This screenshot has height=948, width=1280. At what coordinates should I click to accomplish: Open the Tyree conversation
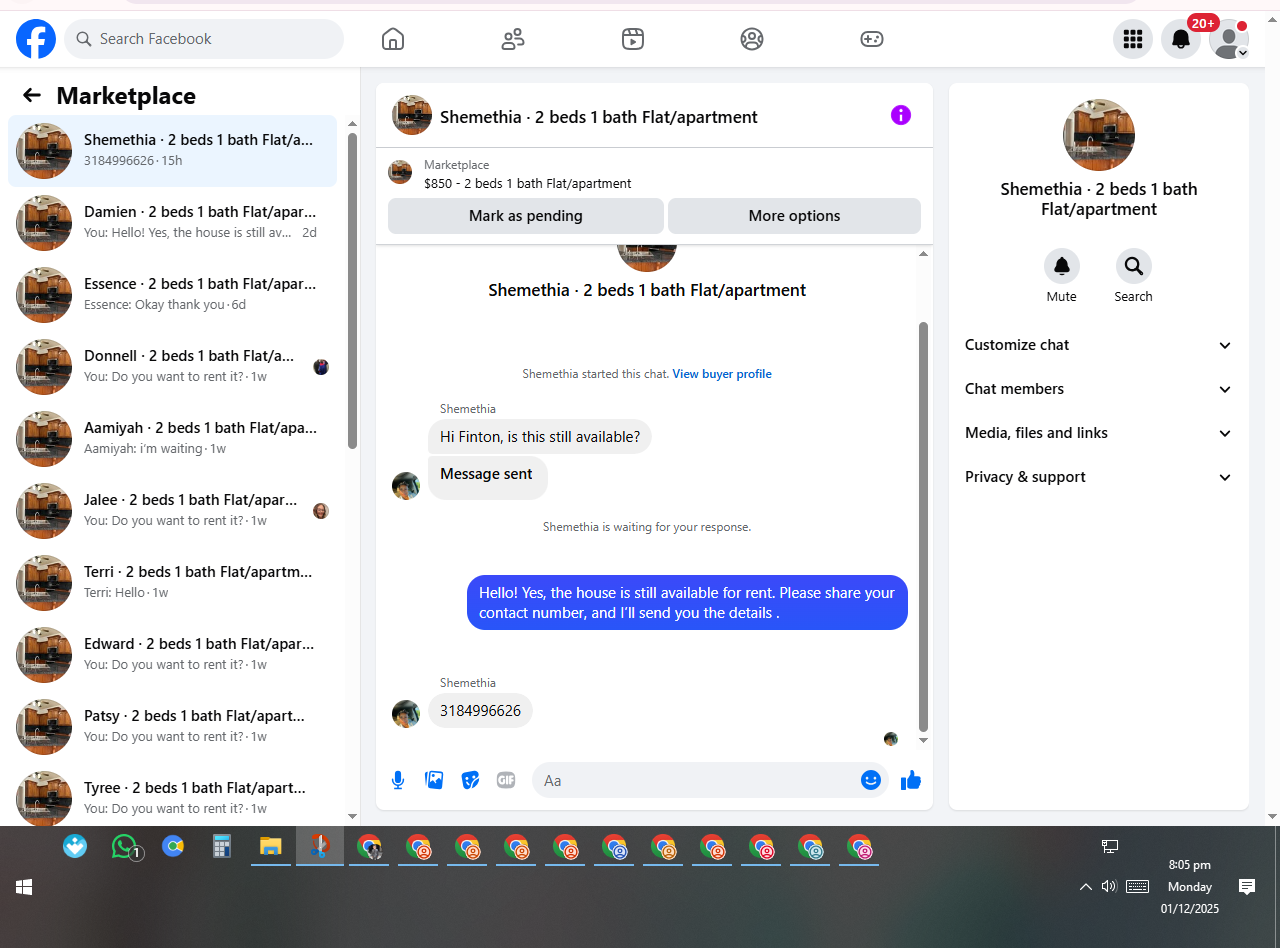coord(172,794)
